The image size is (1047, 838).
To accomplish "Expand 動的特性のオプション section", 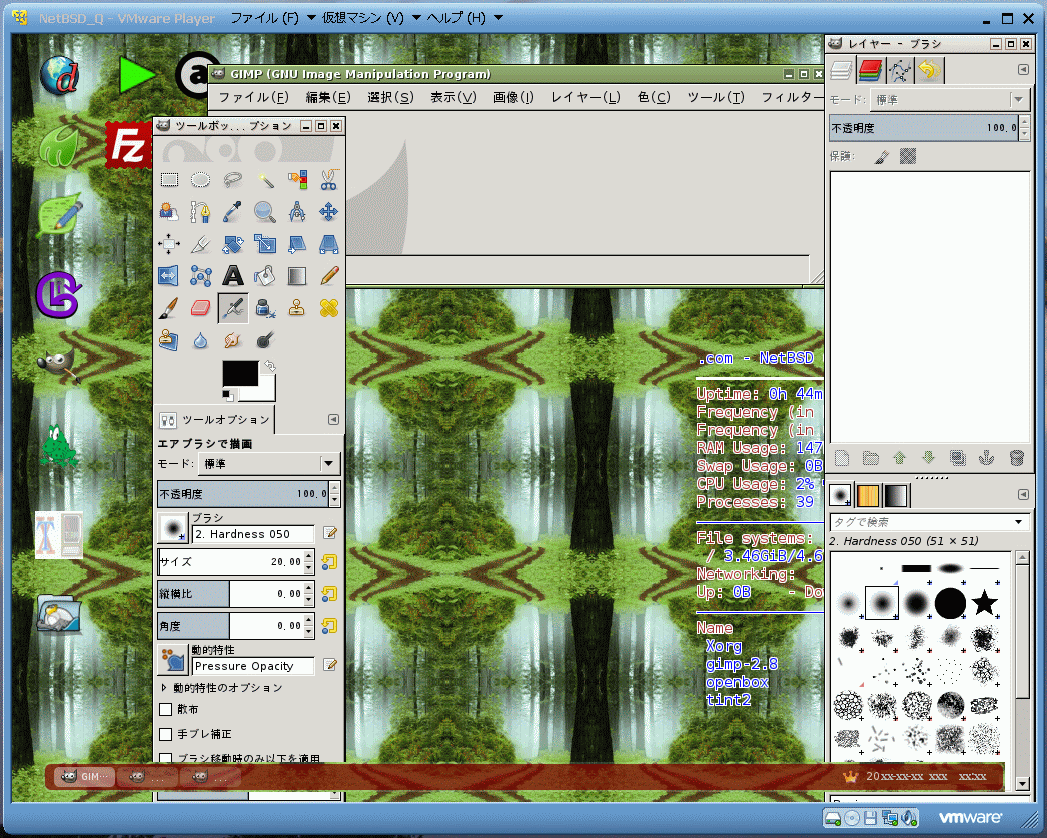I will click(x=164, y=688).
